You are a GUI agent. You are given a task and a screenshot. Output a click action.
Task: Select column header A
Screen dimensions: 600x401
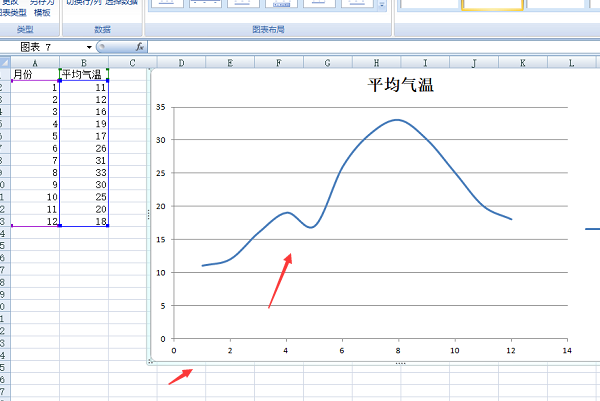coord(35,63)
